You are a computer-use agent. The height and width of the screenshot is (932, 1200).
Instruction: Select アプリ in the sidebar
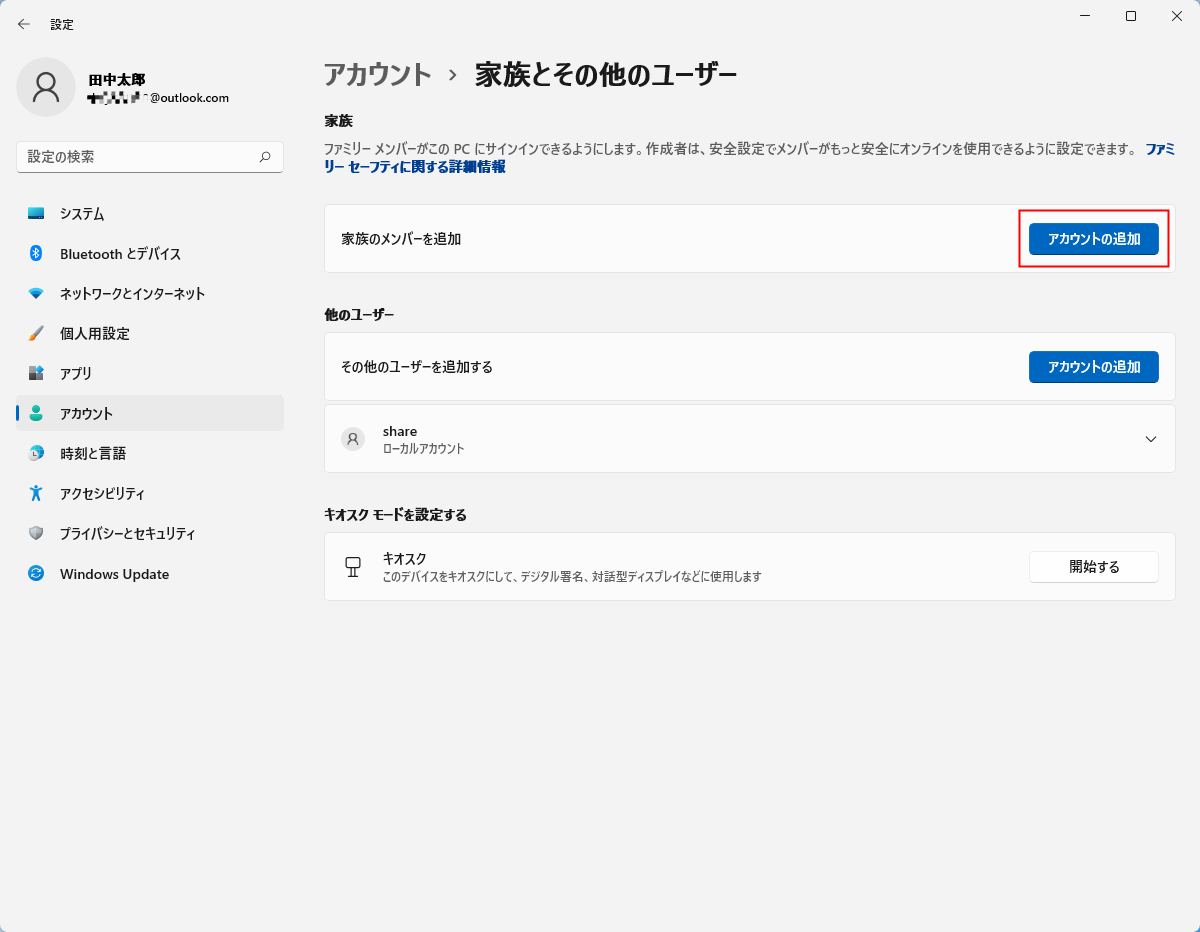pyautogui.click(x=150, y=373)
